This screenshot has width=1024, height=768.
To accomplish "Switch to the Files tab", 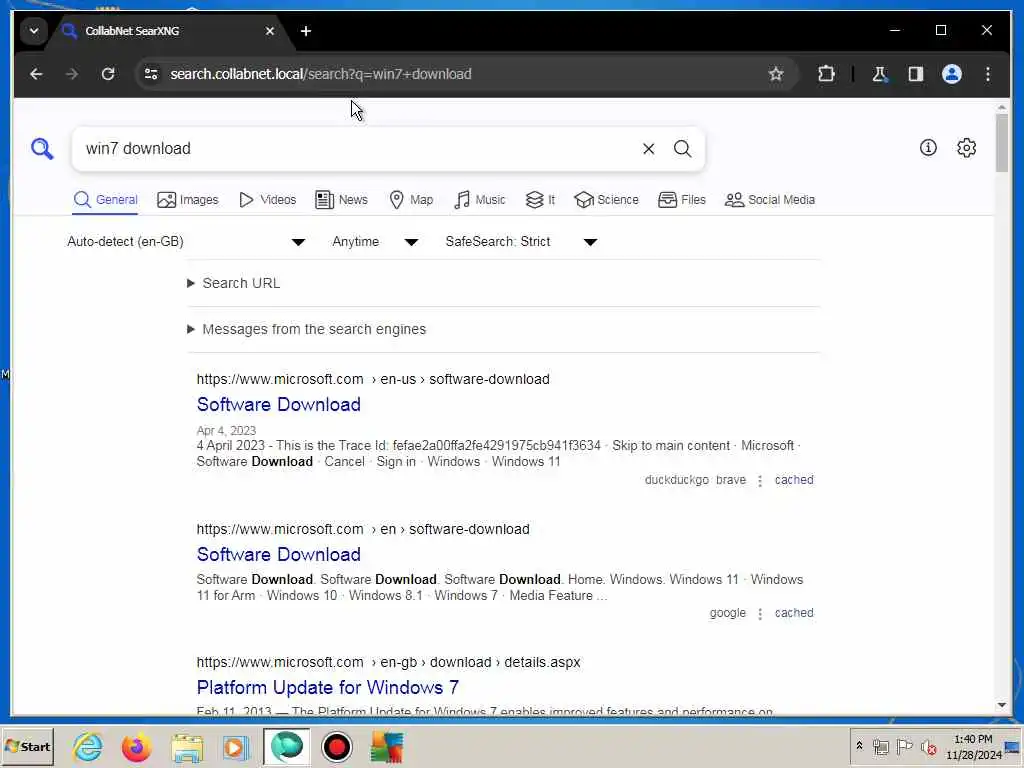I will (x=682, y=200).
